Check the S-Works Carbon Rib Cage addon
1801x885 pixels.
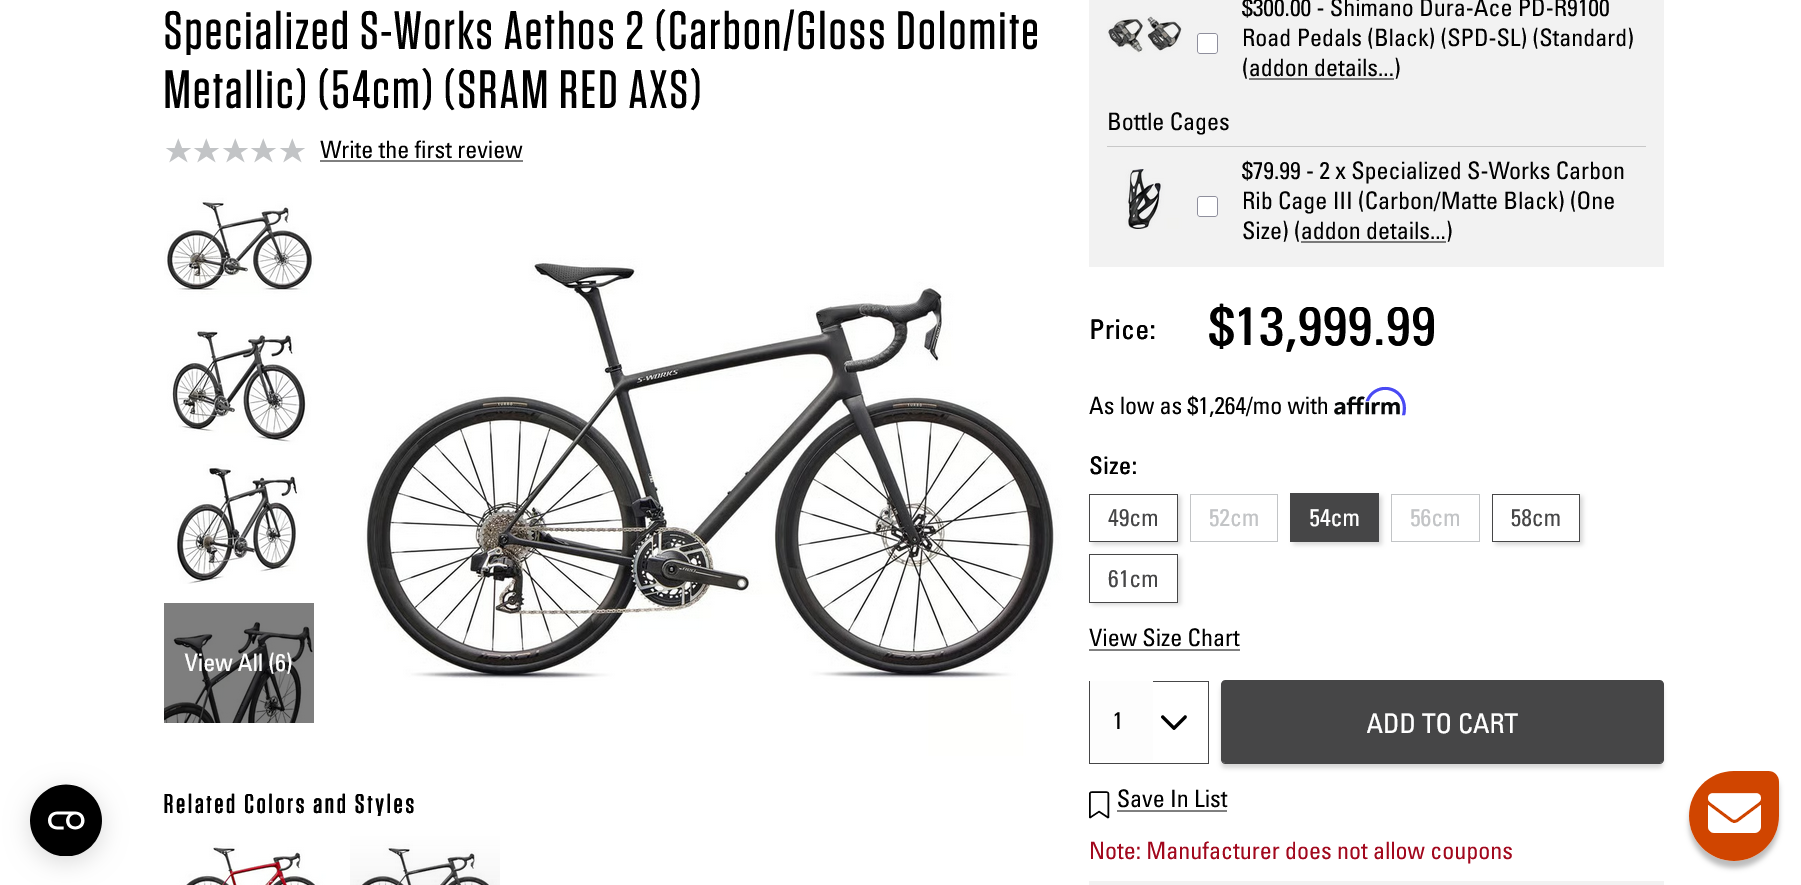pyautogui.click(x=1208, y=206)
